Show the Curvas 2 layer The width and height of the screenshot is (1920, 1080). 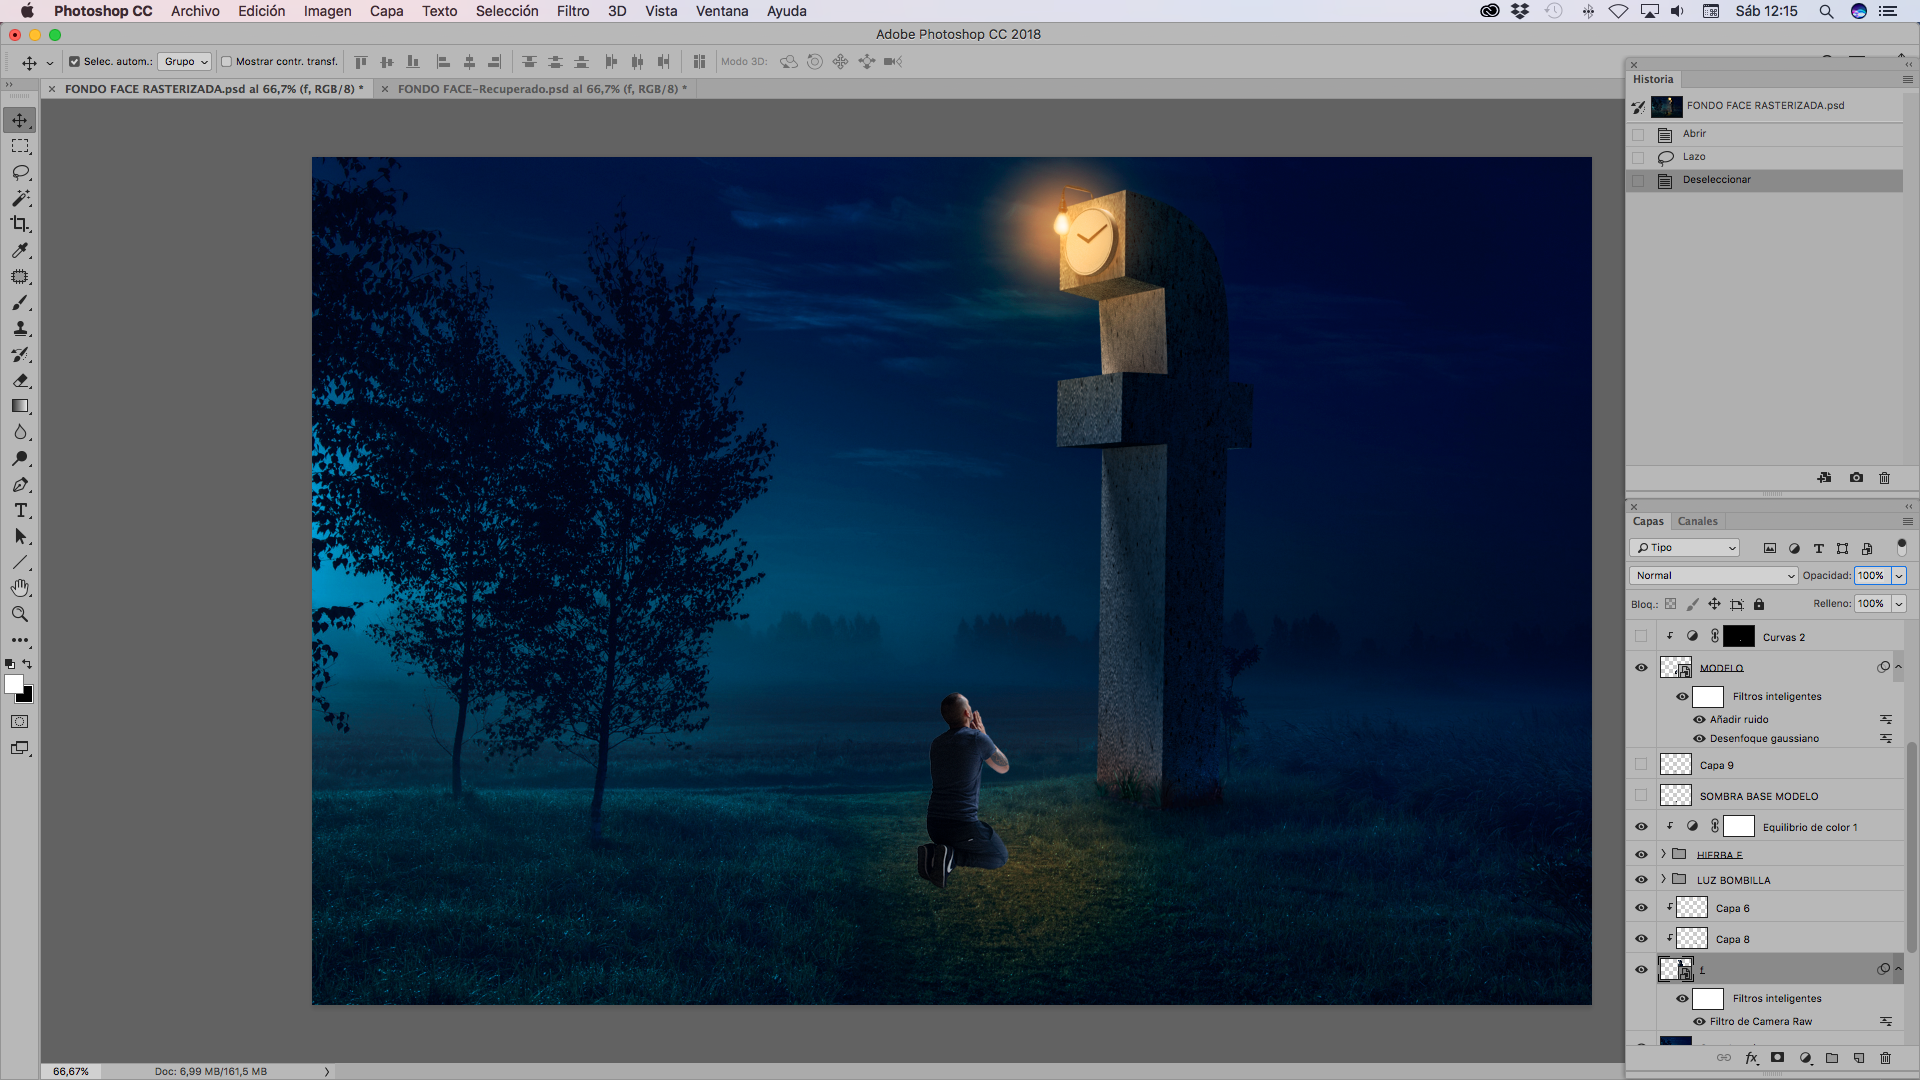click(x=1641, y=637)
